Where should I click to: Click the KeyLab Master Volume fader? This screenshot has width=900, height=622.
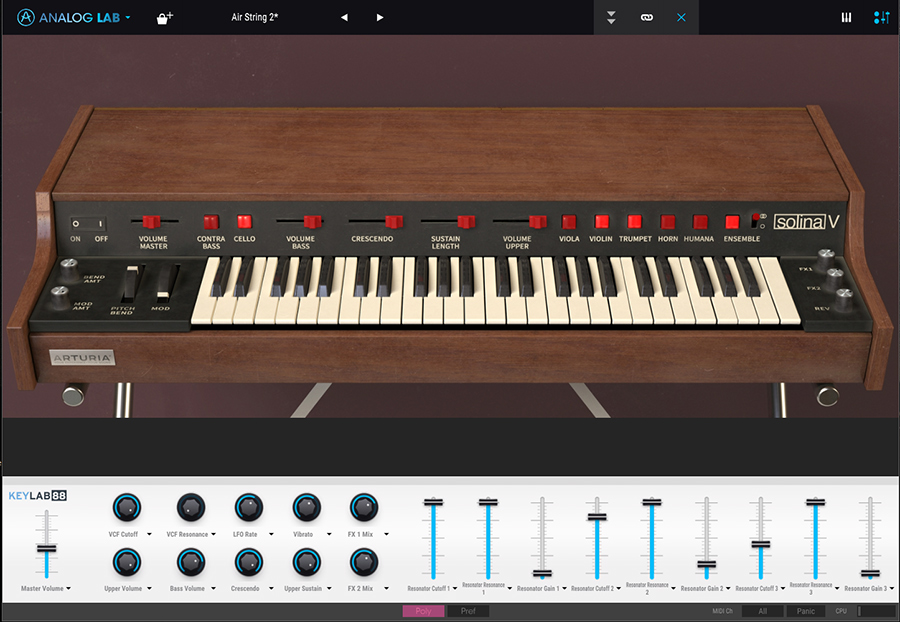point(46,549)
